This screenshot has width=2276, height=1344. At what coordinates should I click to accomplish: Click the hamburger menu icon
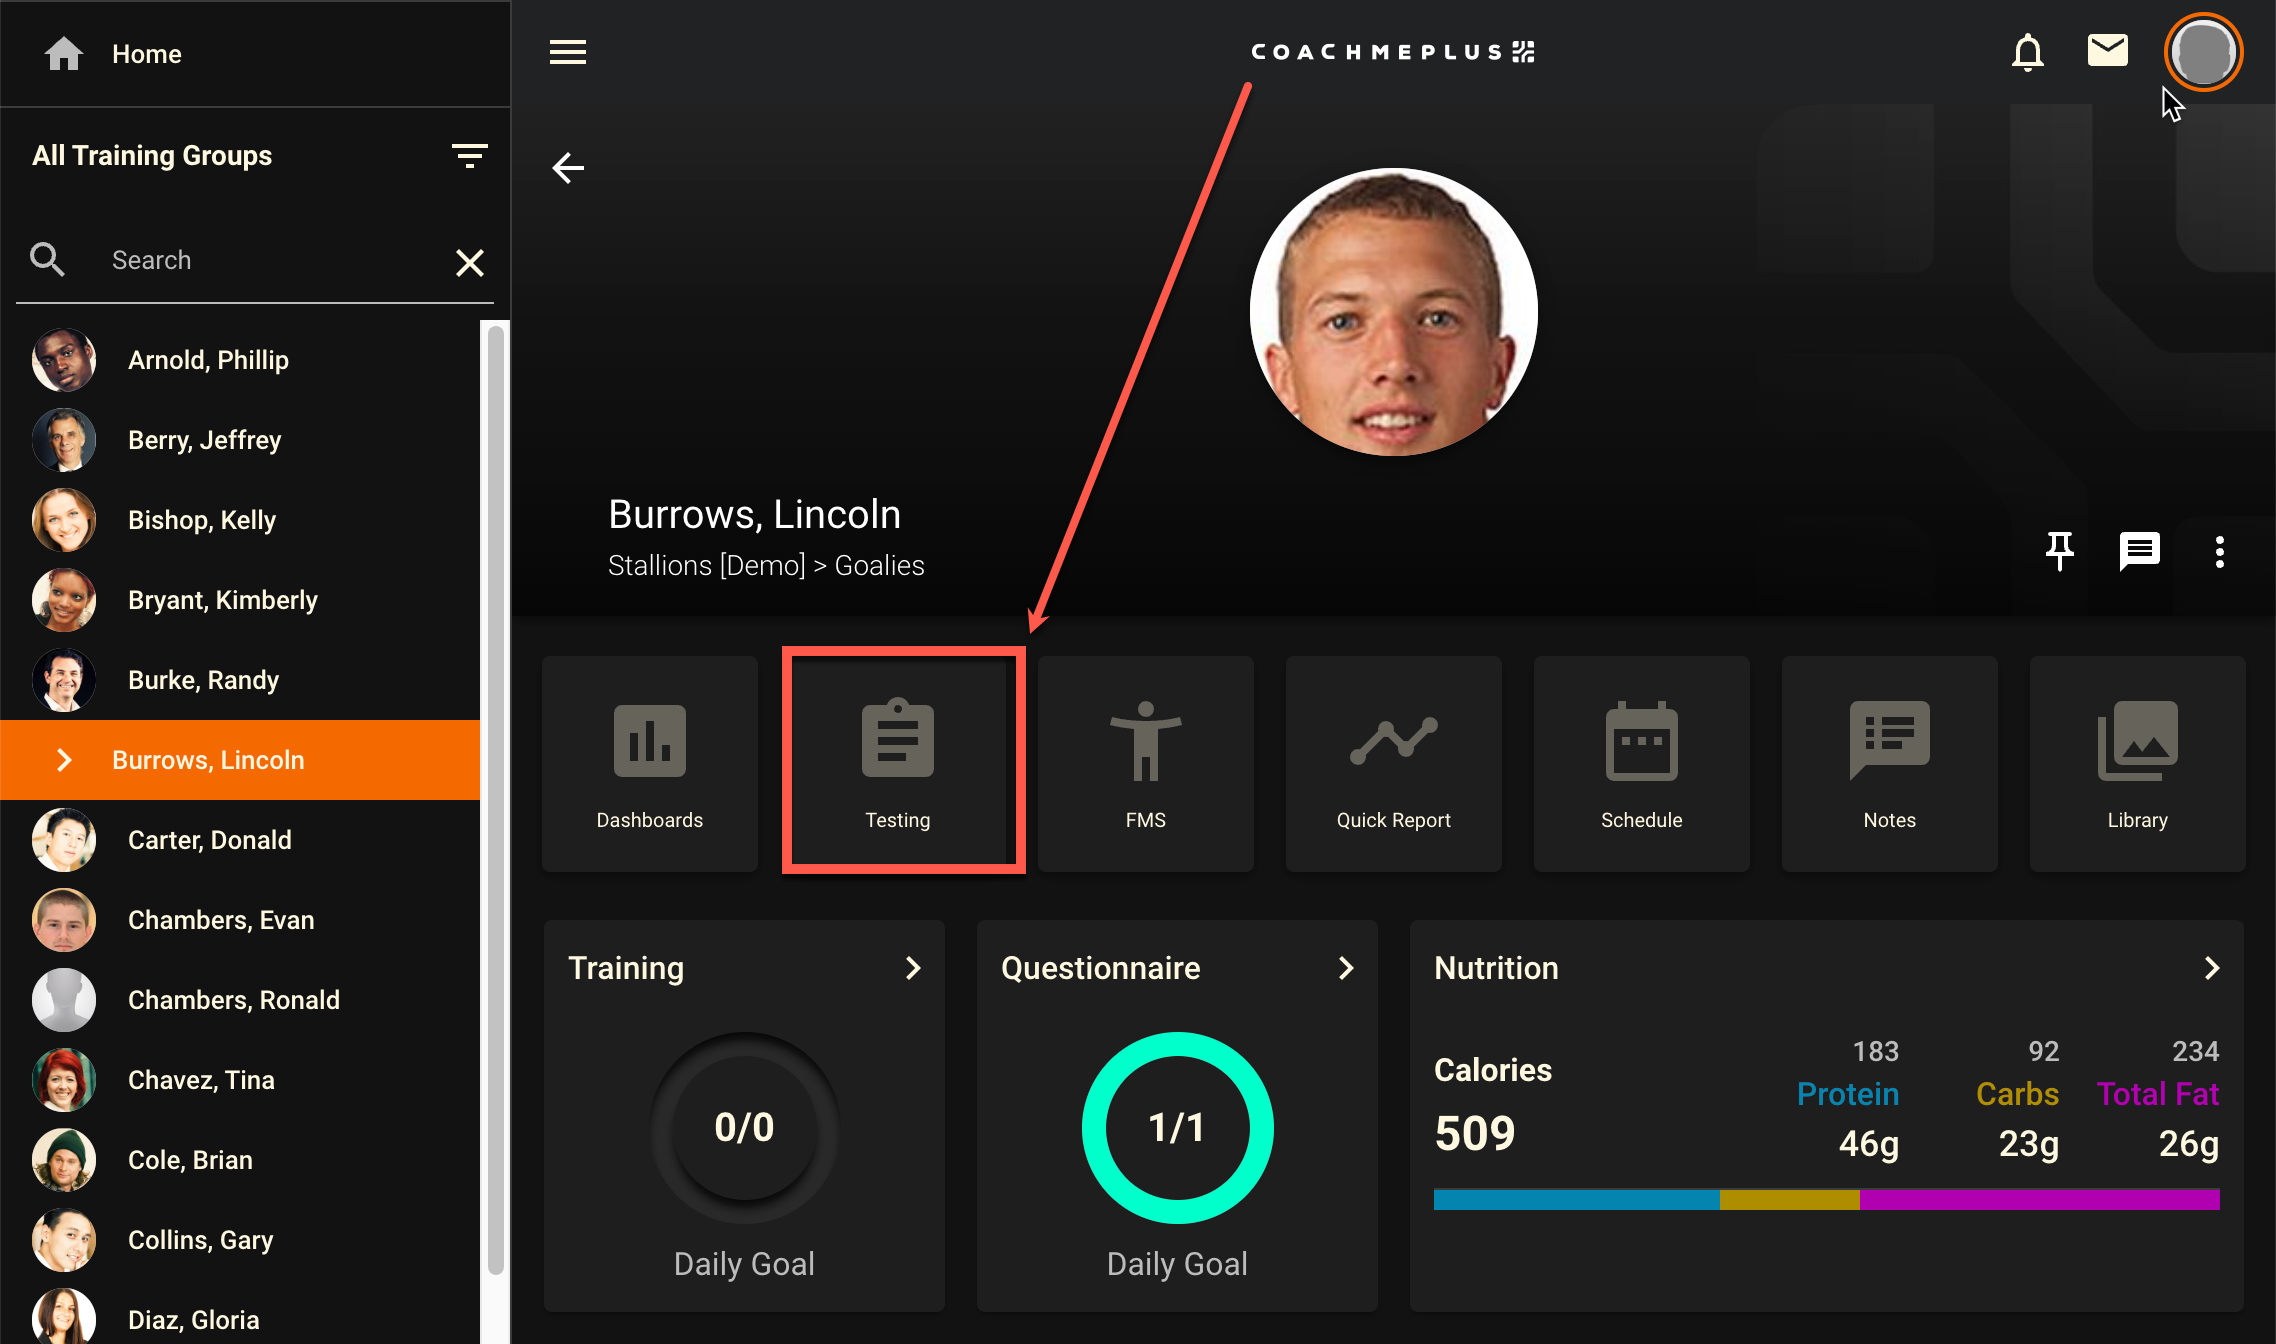tap(568, 52)
